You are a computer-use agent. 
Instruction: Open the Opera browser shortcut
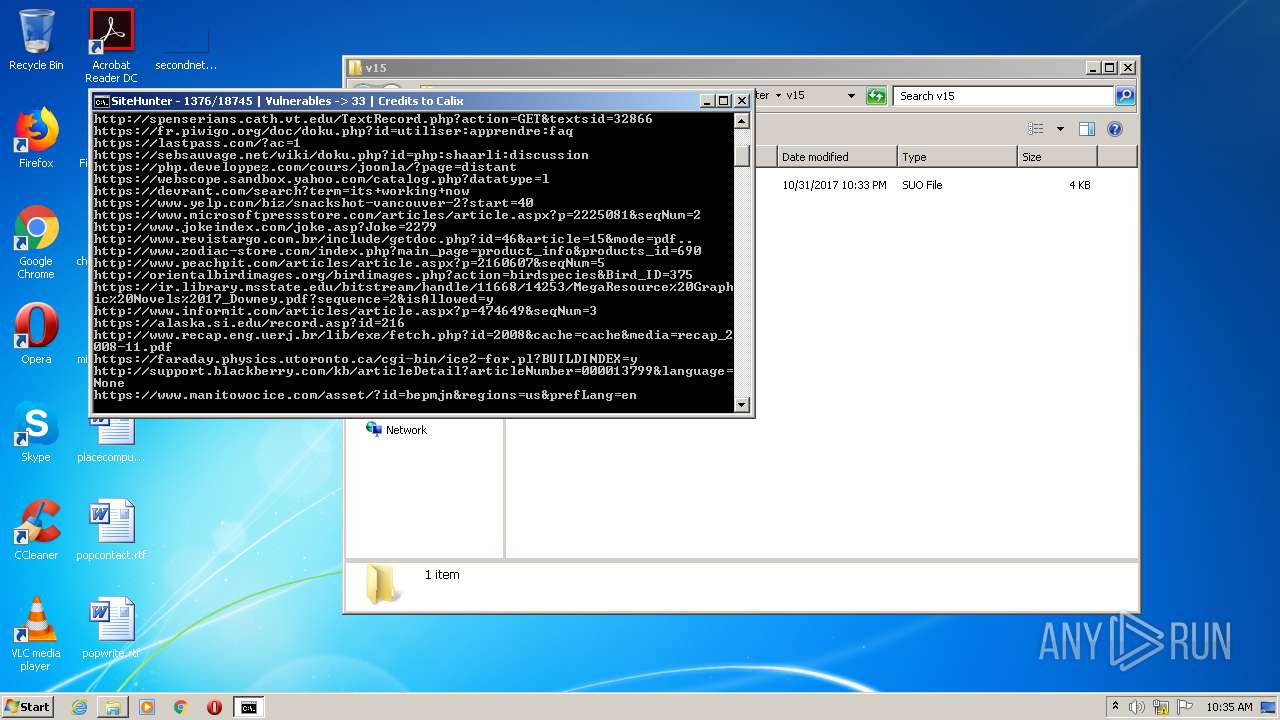coord(36,334)
